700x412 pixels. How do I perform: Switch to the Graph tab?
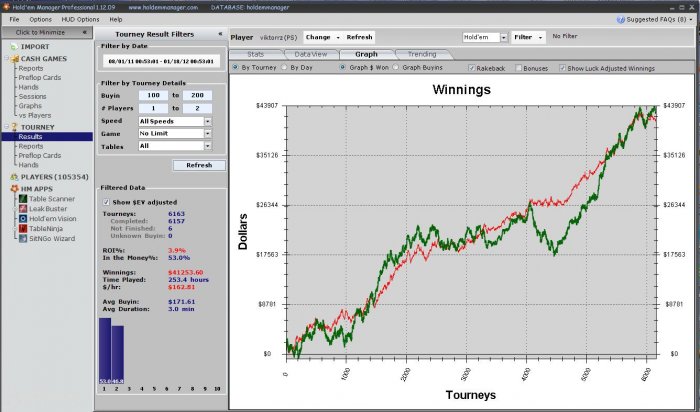366,54
